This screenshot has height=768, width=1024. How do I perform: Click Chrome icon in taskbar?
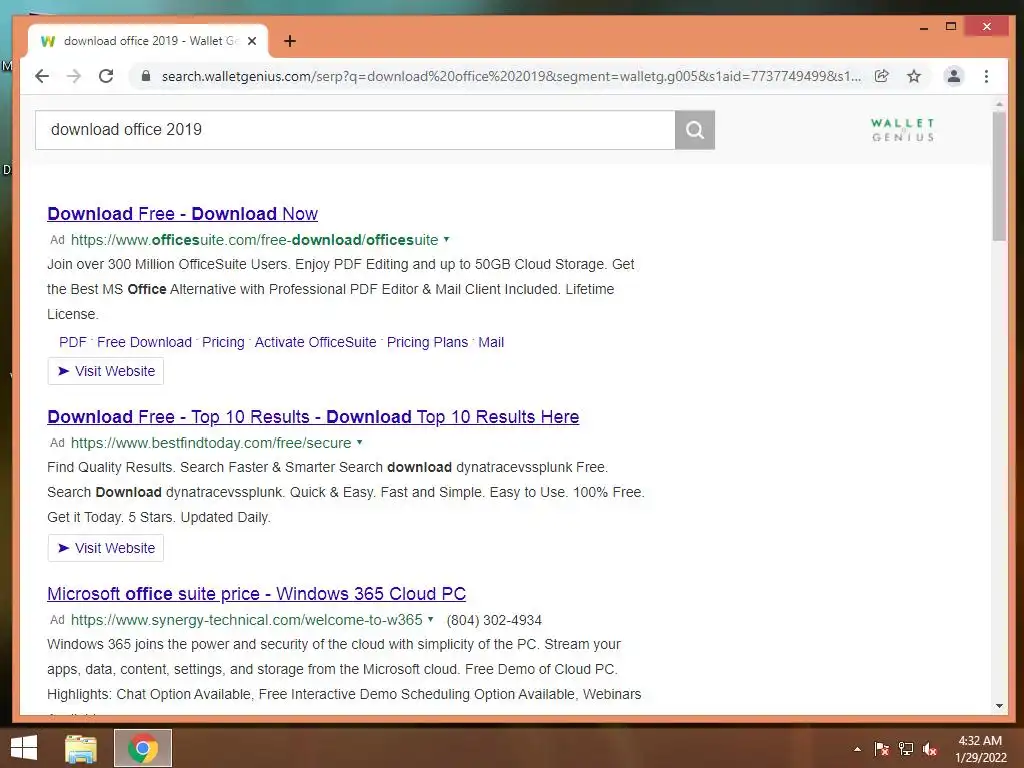click(143, 748)
